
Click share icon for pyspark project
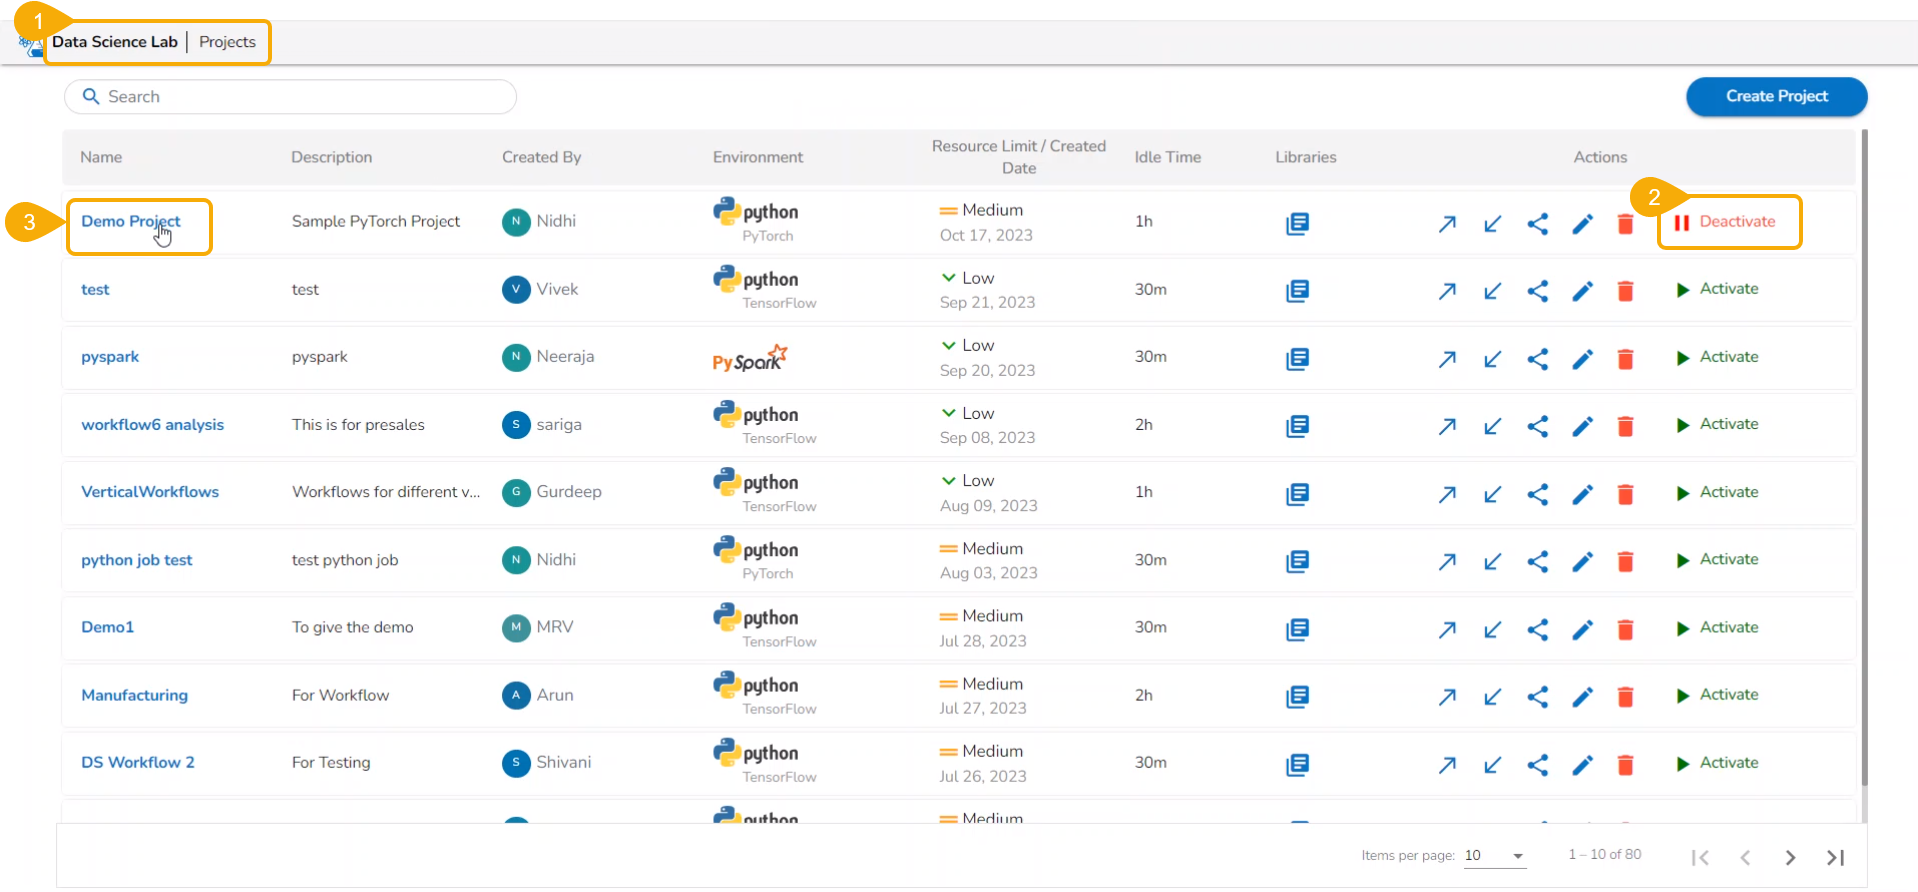point(1537,359)
